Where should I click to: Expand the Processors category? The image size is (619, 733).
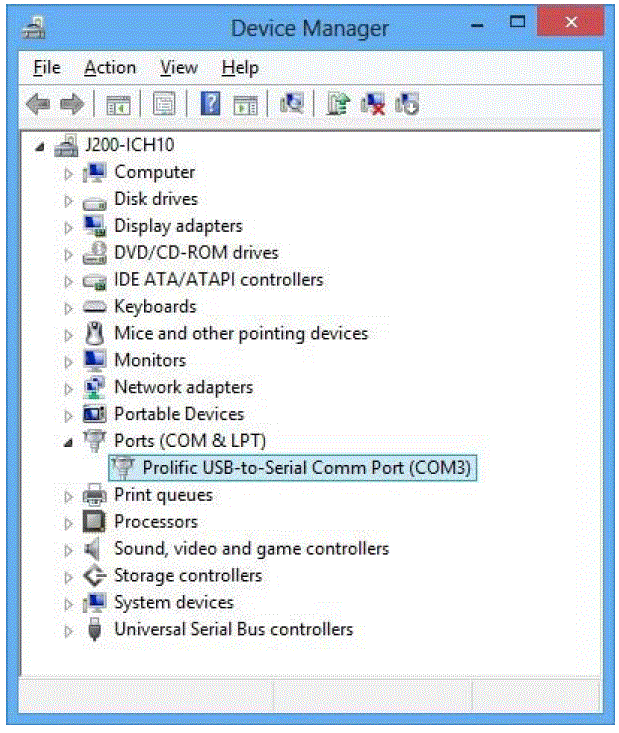click(x=68, y=524)
